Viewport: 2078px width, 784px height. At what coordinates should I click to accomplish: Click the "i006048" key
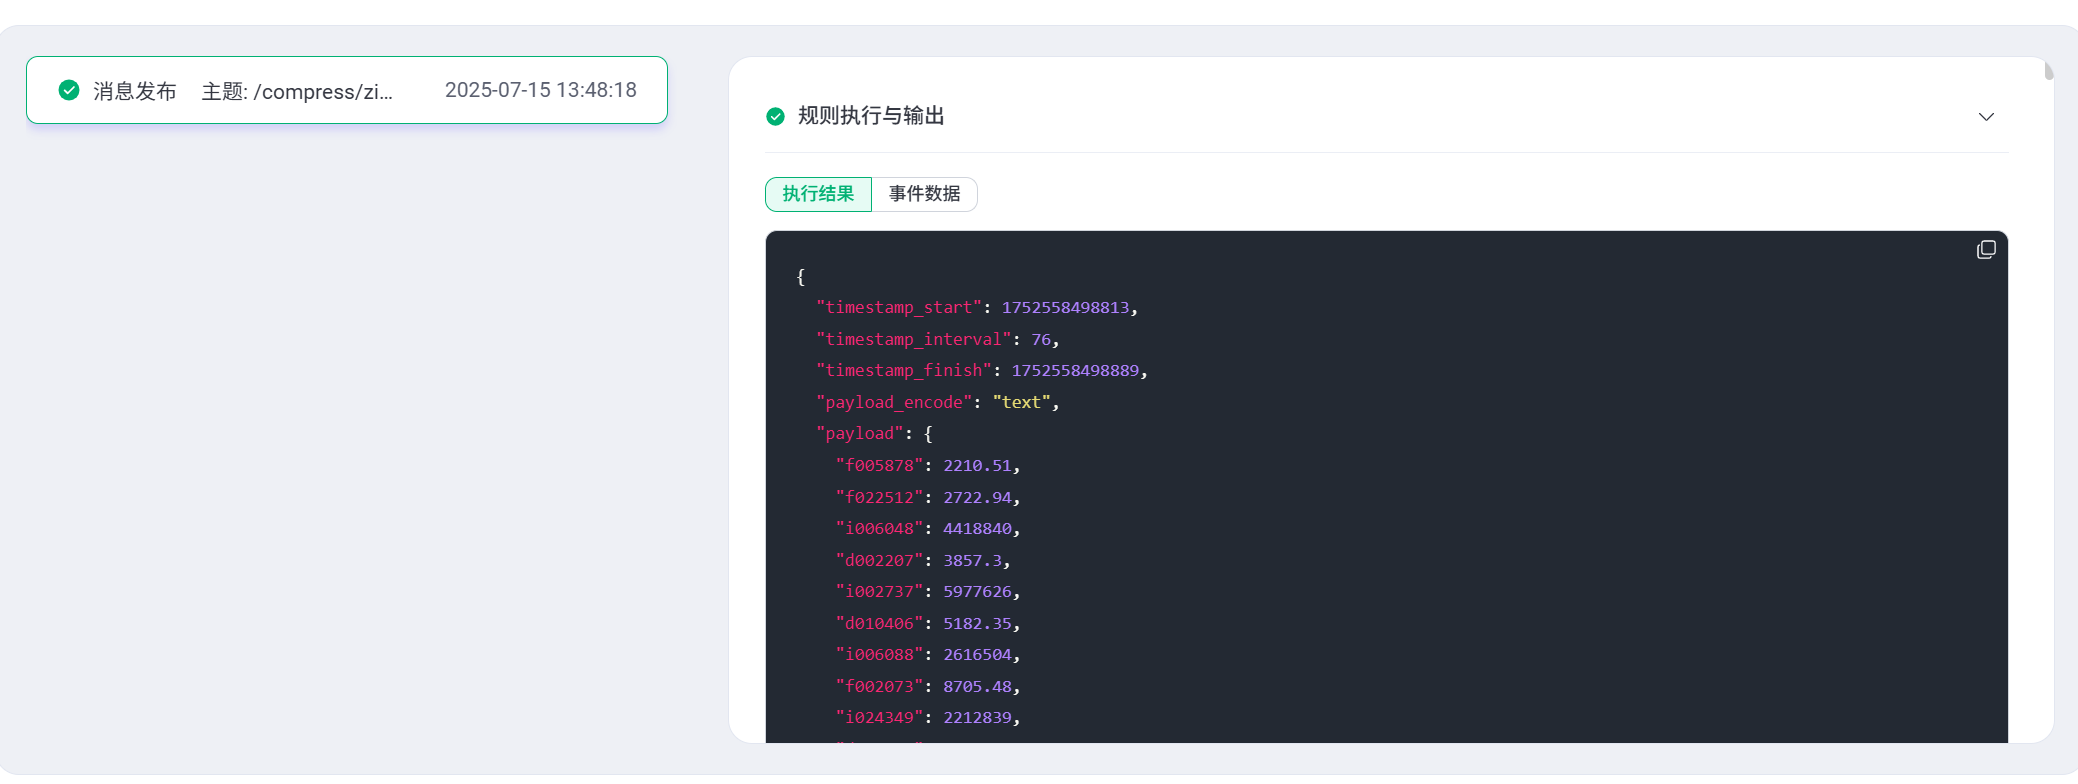879,529
